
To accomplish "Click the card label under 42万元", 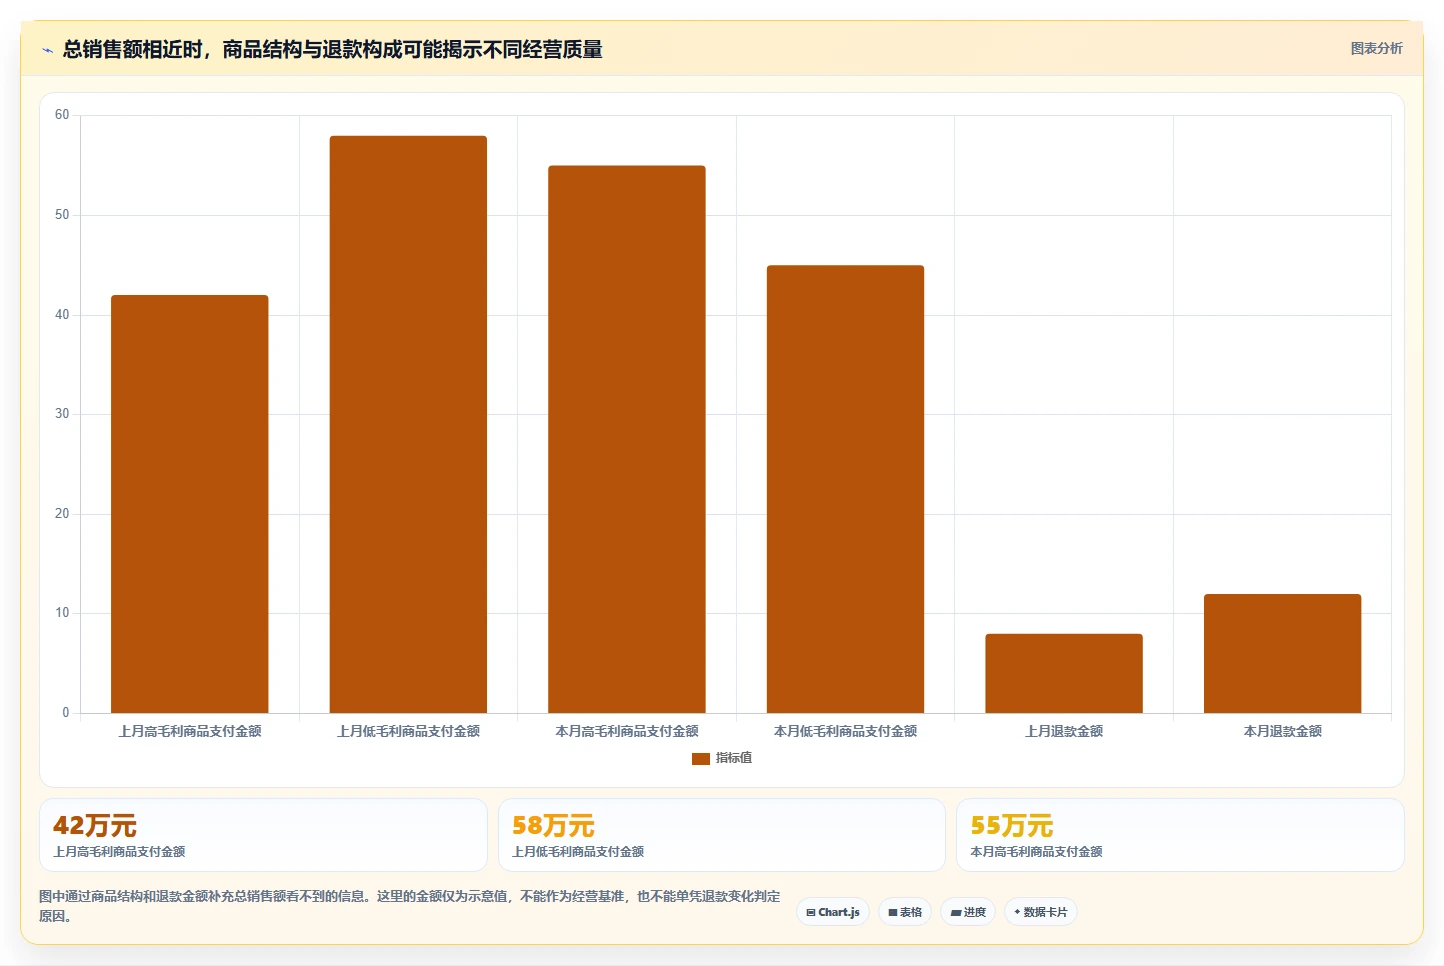I will (x=119, y=852).
